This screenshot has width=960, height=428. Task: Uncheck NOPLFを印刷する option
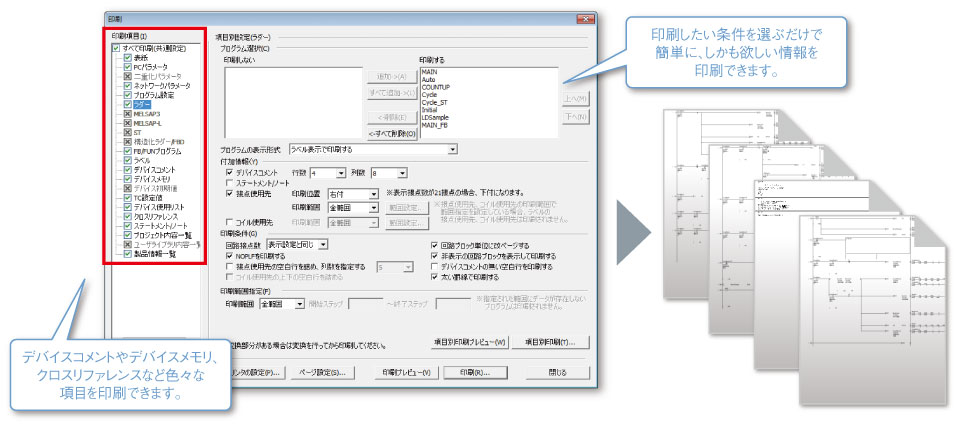pos(231,256)
